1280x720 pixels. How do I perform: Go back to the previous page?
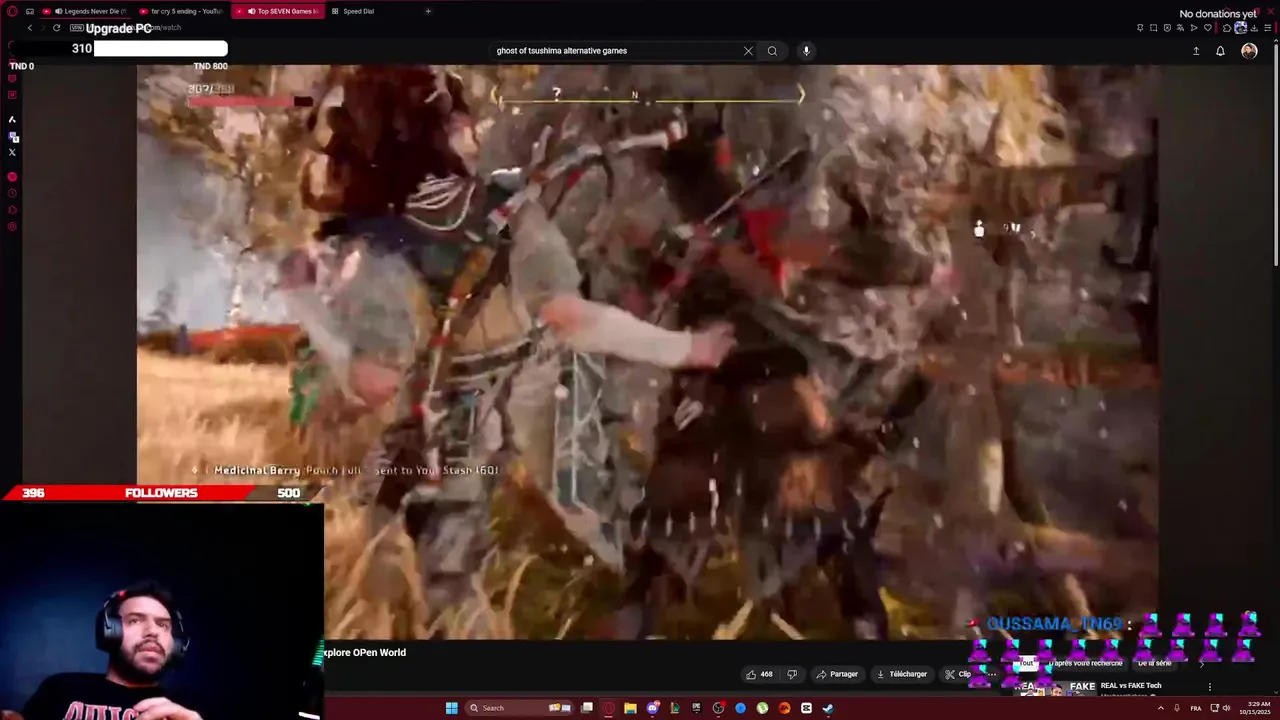tap(29, 28)
